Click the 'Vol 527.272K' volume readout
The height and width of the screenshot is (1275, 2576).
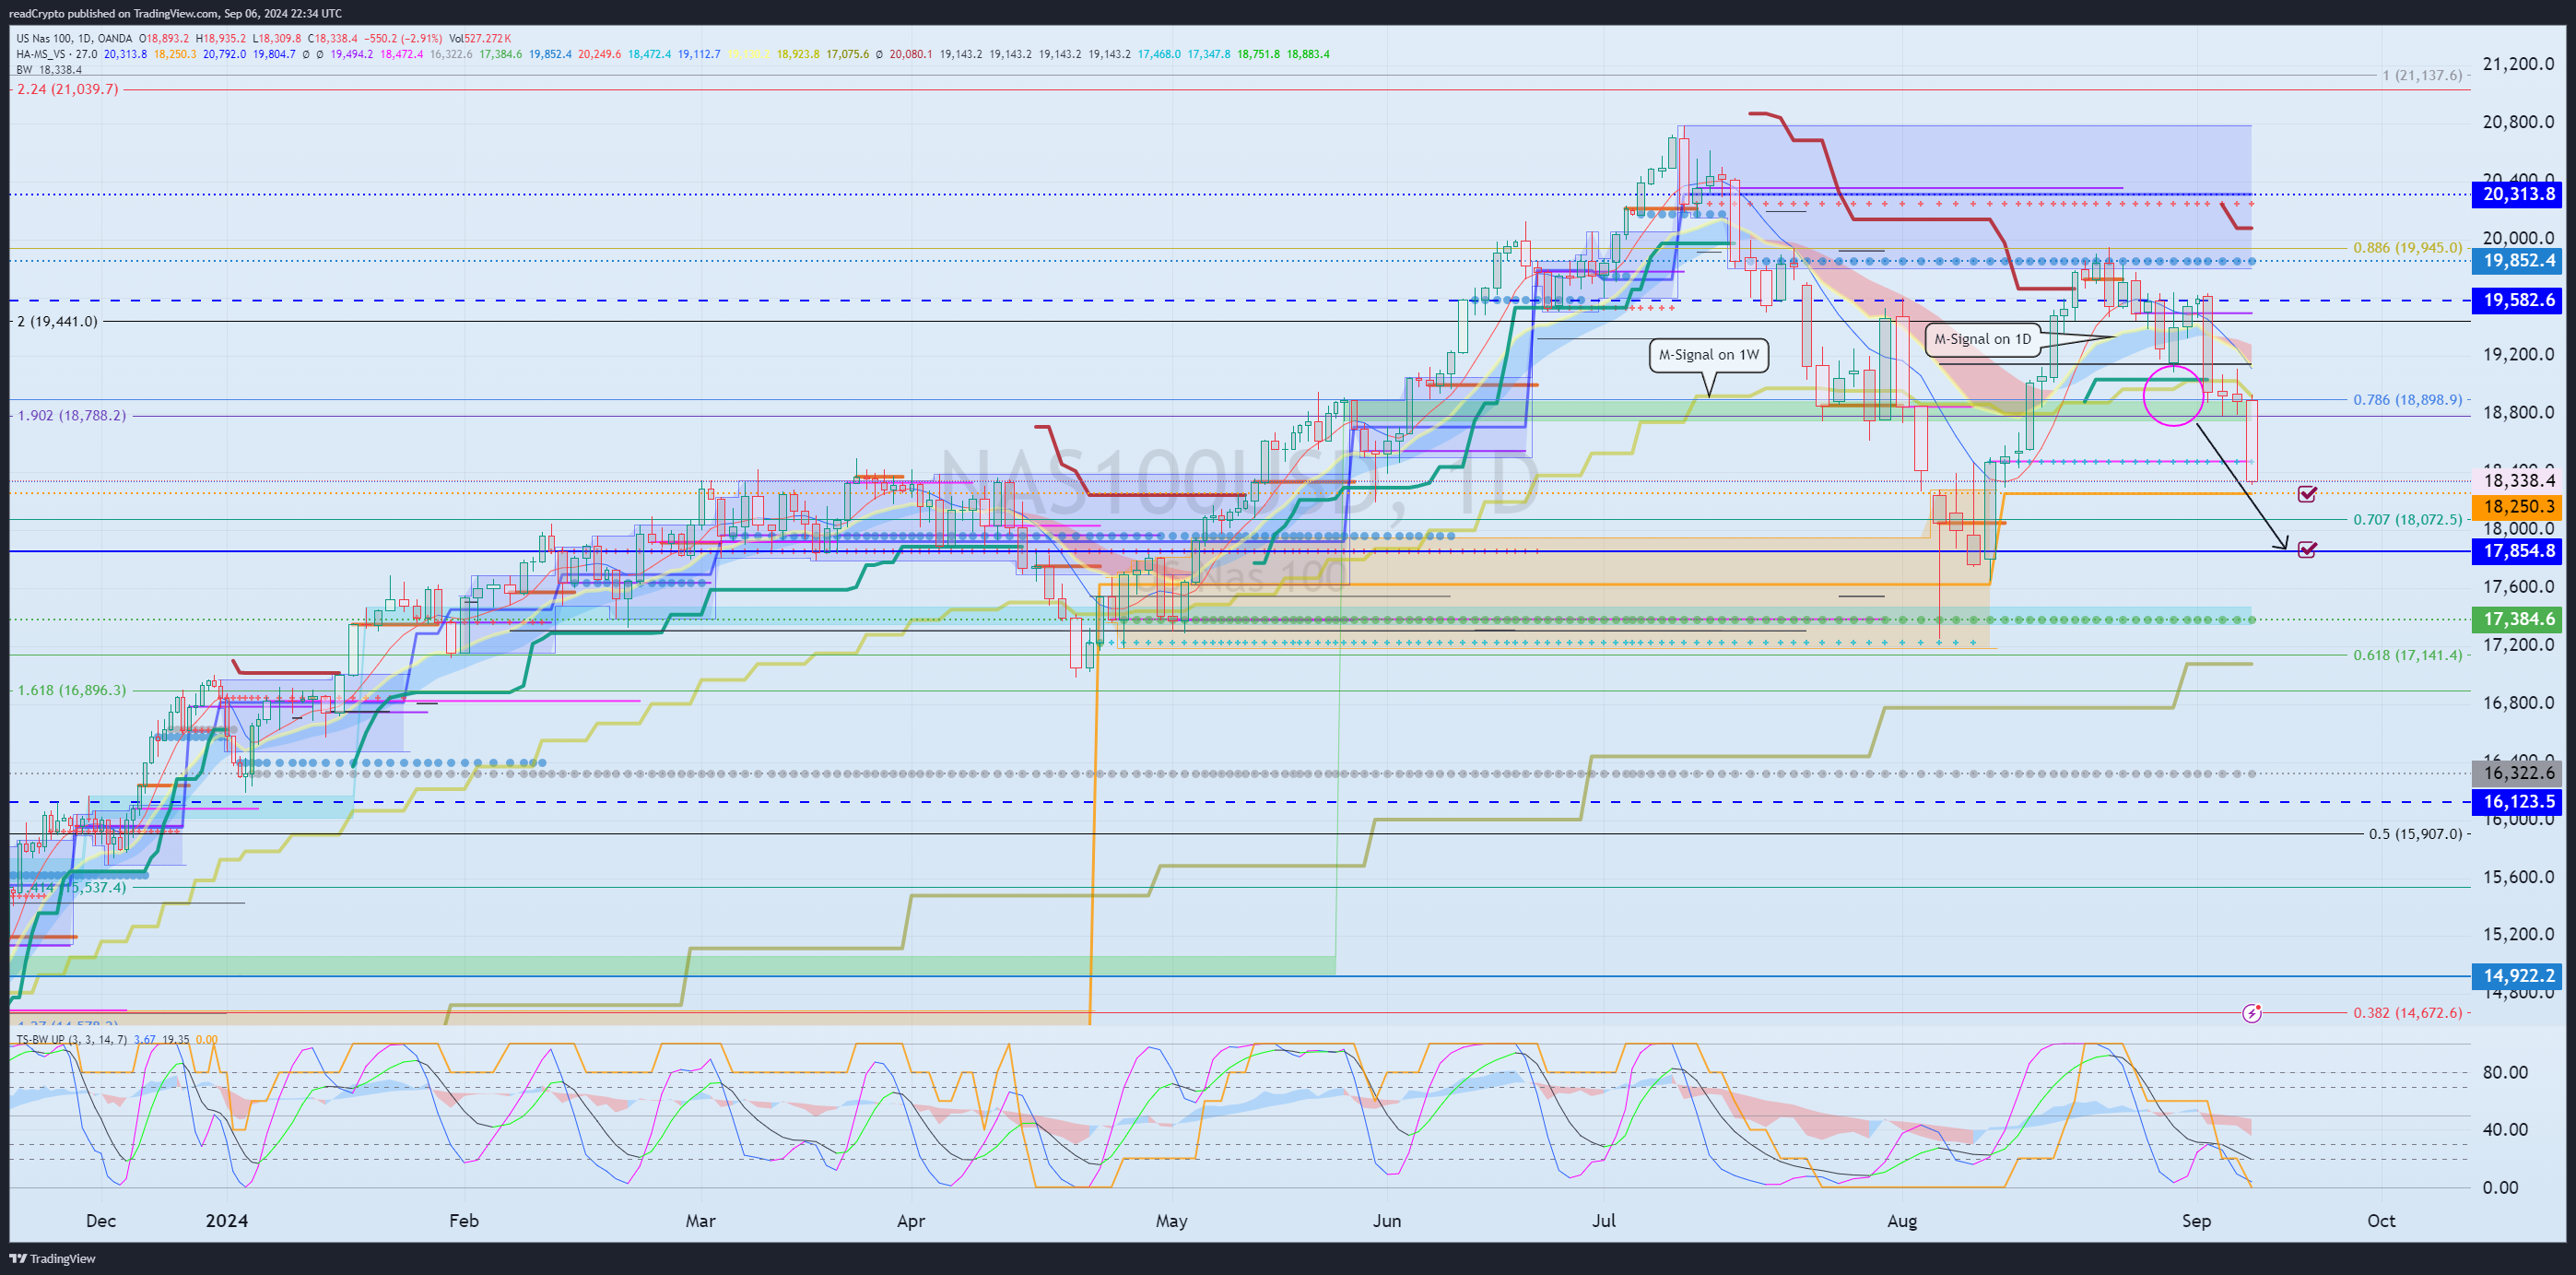(480, 39)
